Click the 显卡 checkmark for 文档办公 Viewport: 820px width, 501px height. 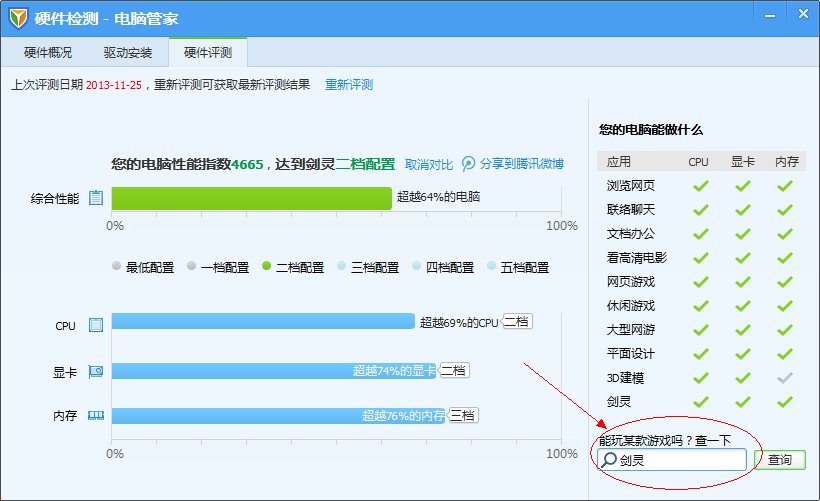(x=743, y=234)
